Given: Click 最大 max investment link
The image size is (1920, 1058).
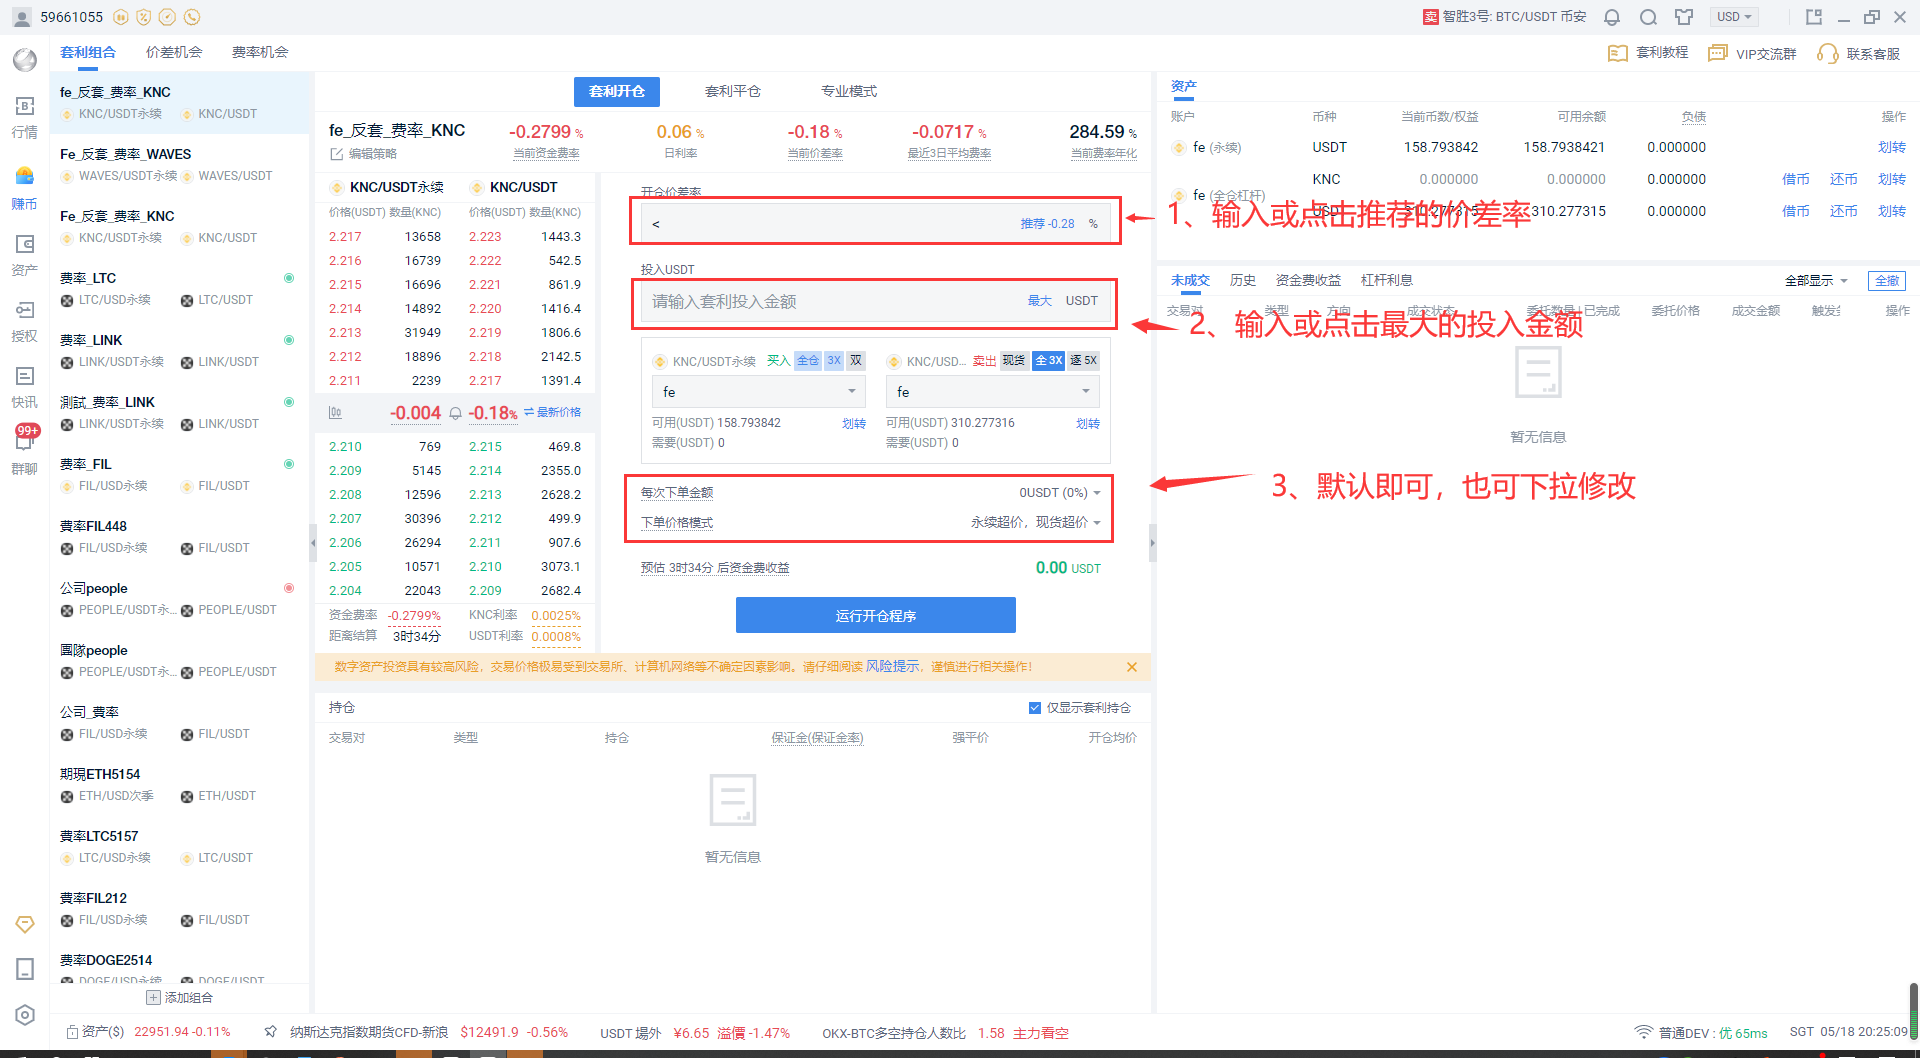Looking at the screenshot, I should tap(1040, 301).
